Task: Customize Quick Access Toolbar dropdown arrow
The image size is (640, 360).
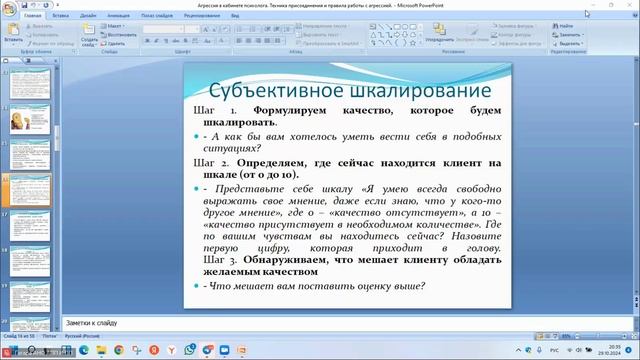Action: [58, 5]
